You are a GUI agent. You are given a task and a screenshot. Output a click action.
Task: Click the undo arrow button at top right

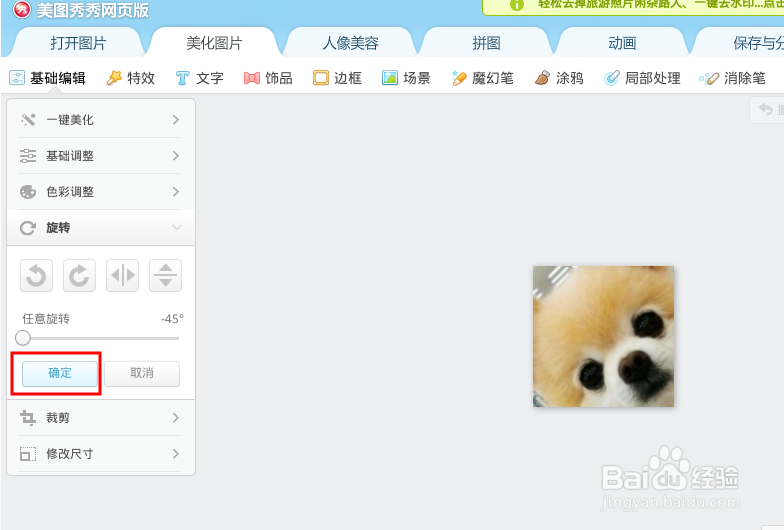(x=766, y=110)
